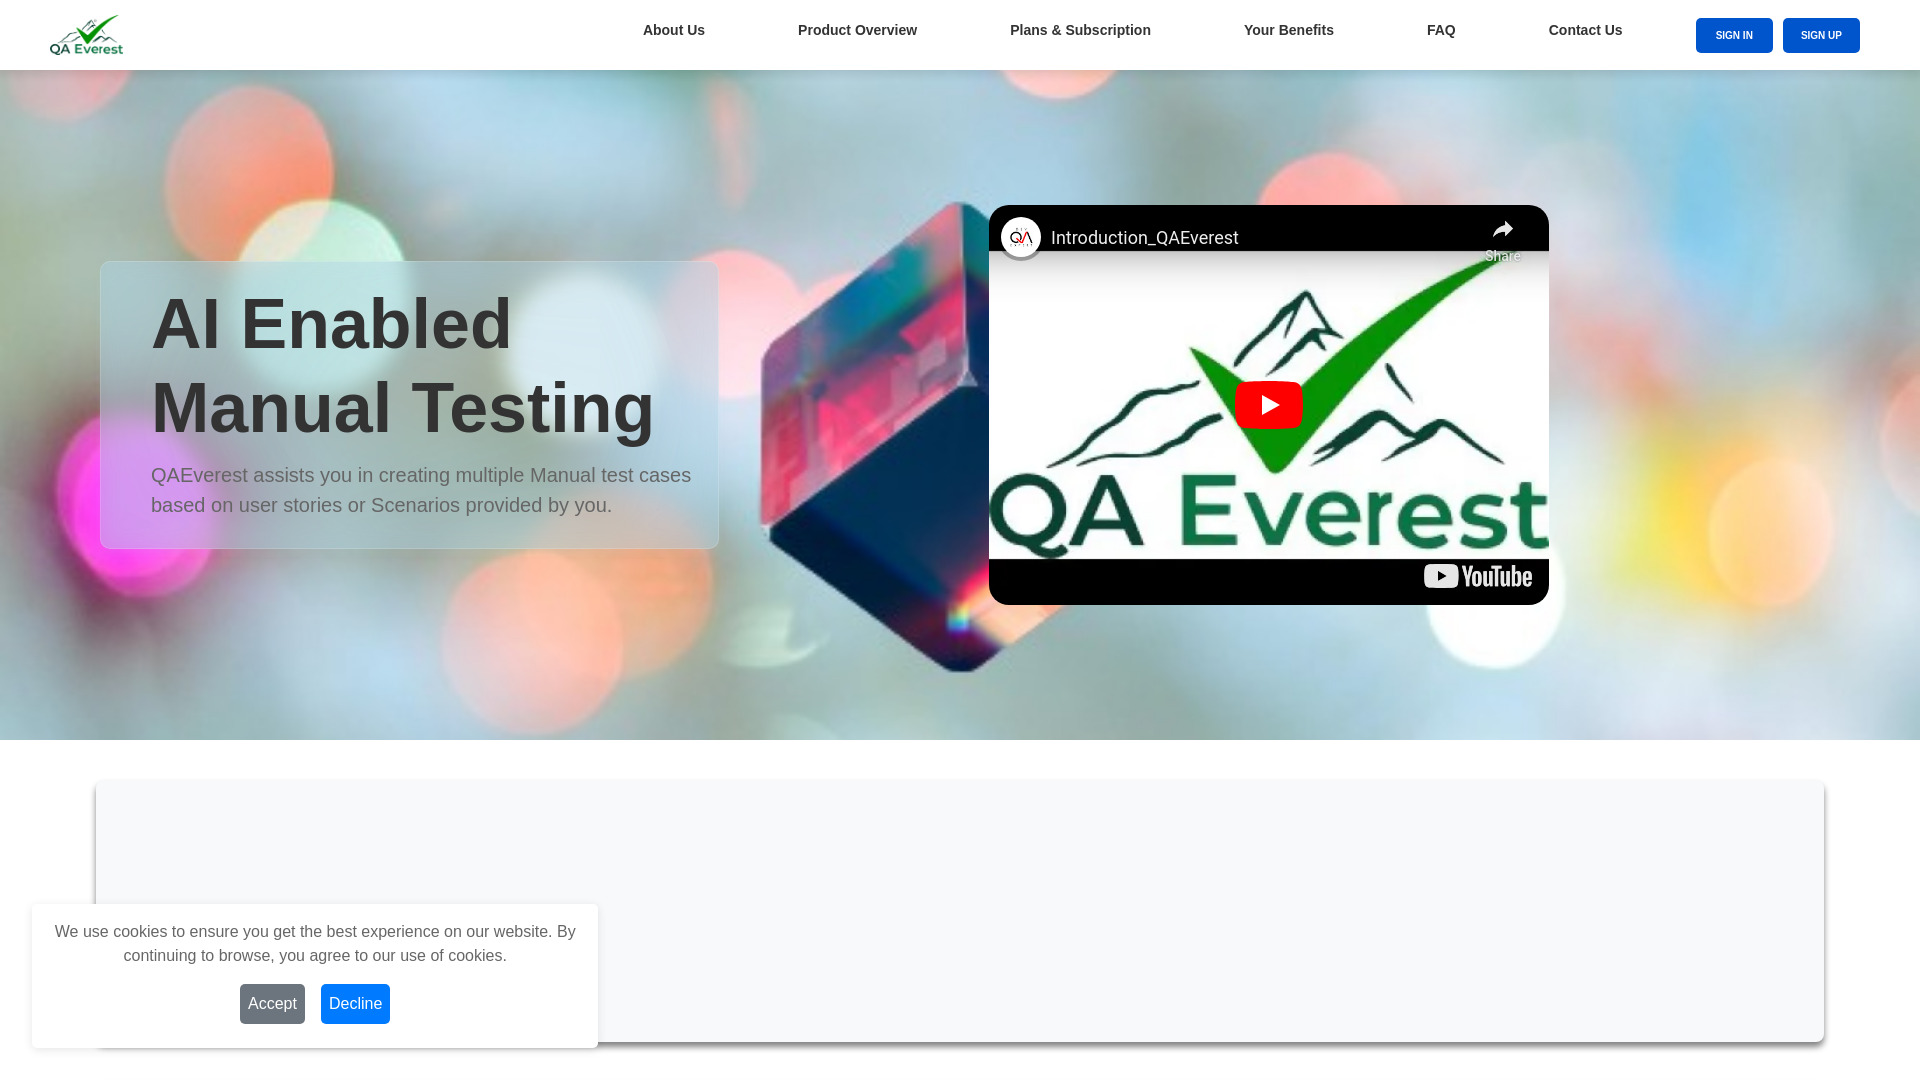Screen dimensions: 1920x1080
Task: Click the SIGN UP button
Action: (1821, 34)
